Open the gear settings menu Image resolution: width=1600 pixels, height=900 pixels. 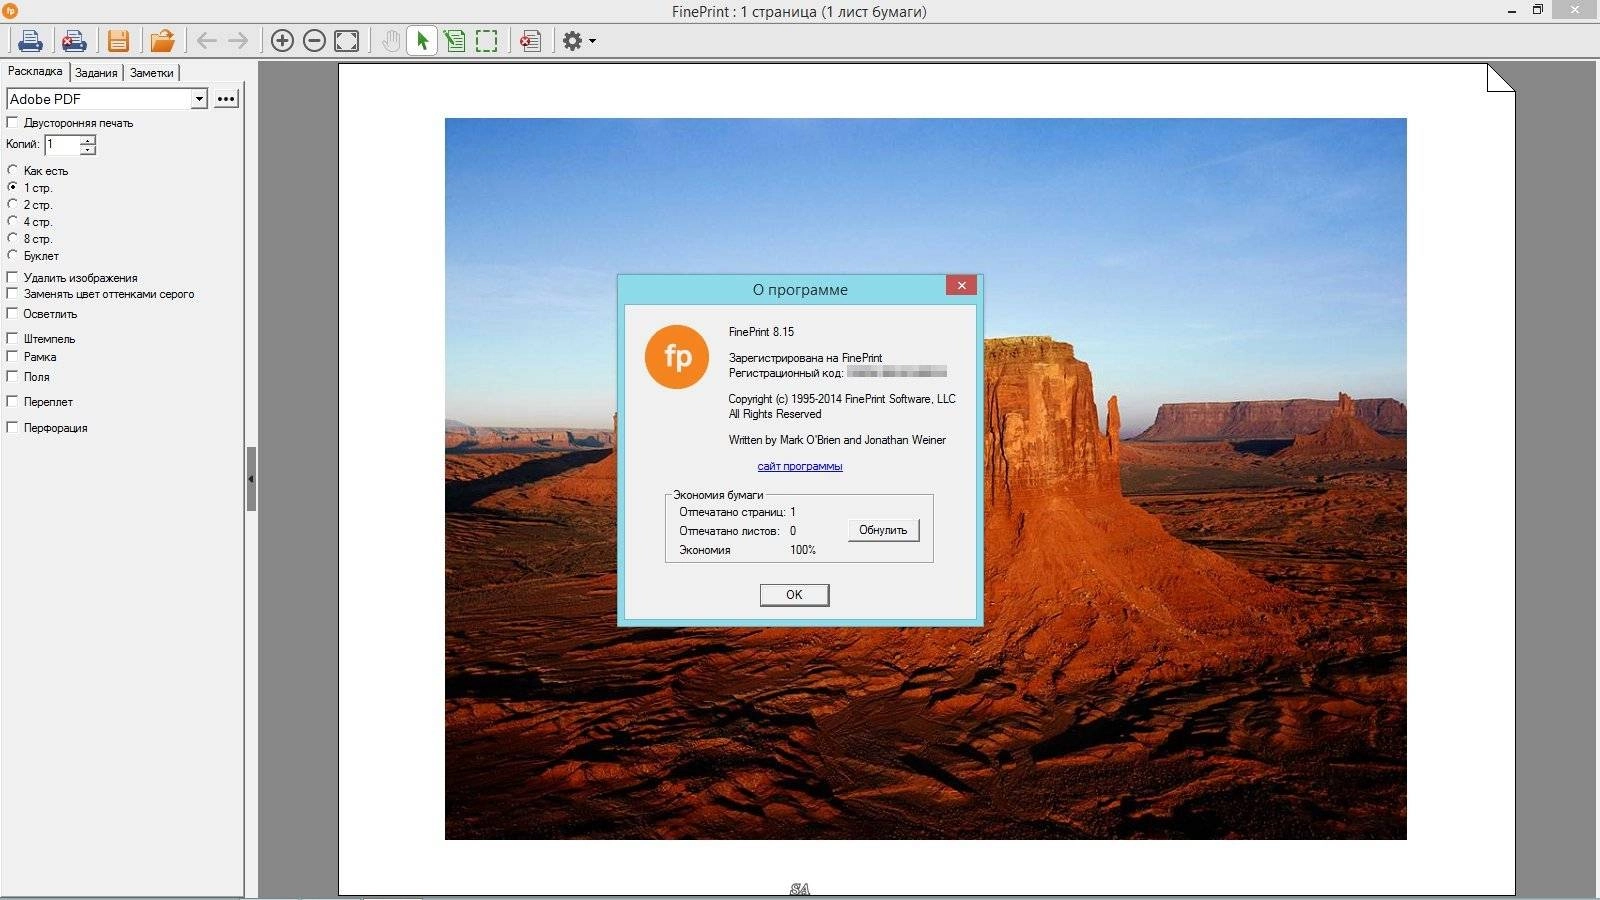pos(572,41)
